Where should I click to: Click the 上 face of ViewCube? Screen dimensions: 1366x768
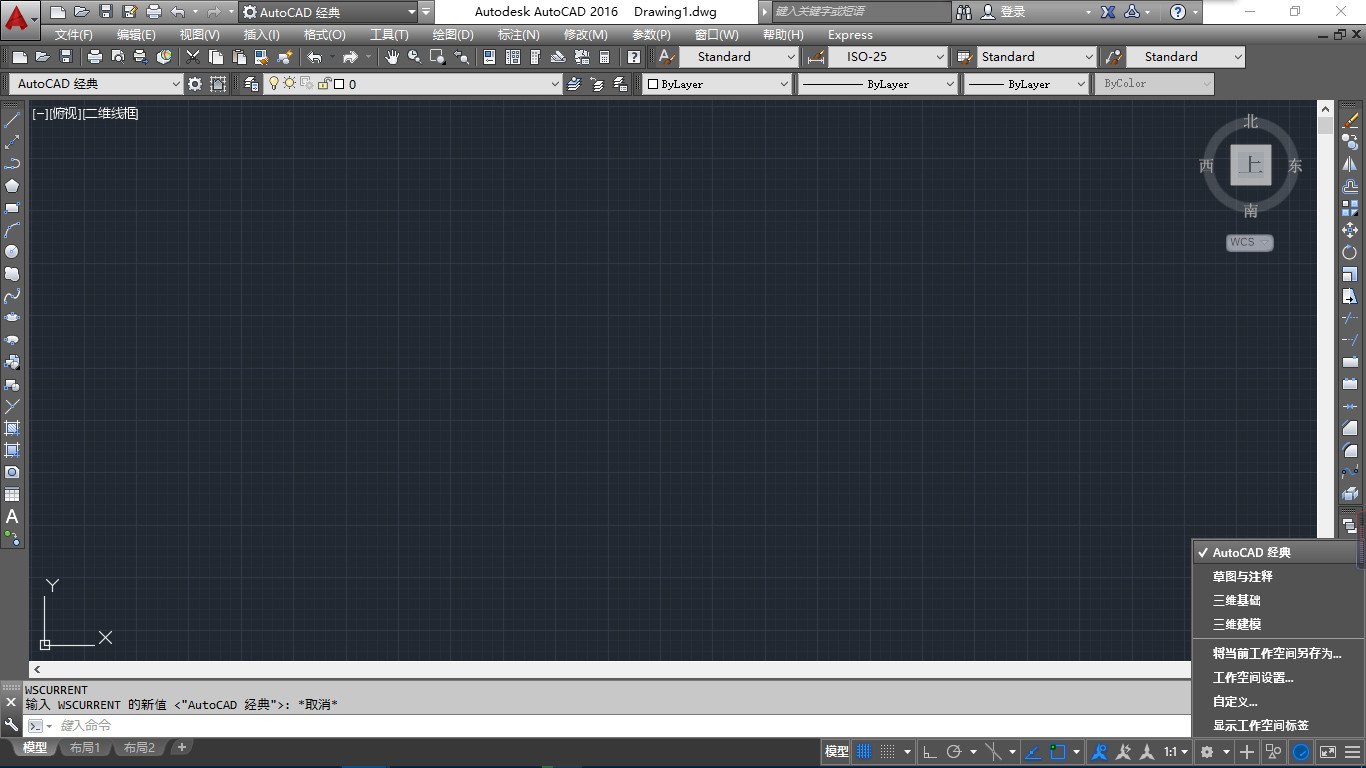[1250, 165]
